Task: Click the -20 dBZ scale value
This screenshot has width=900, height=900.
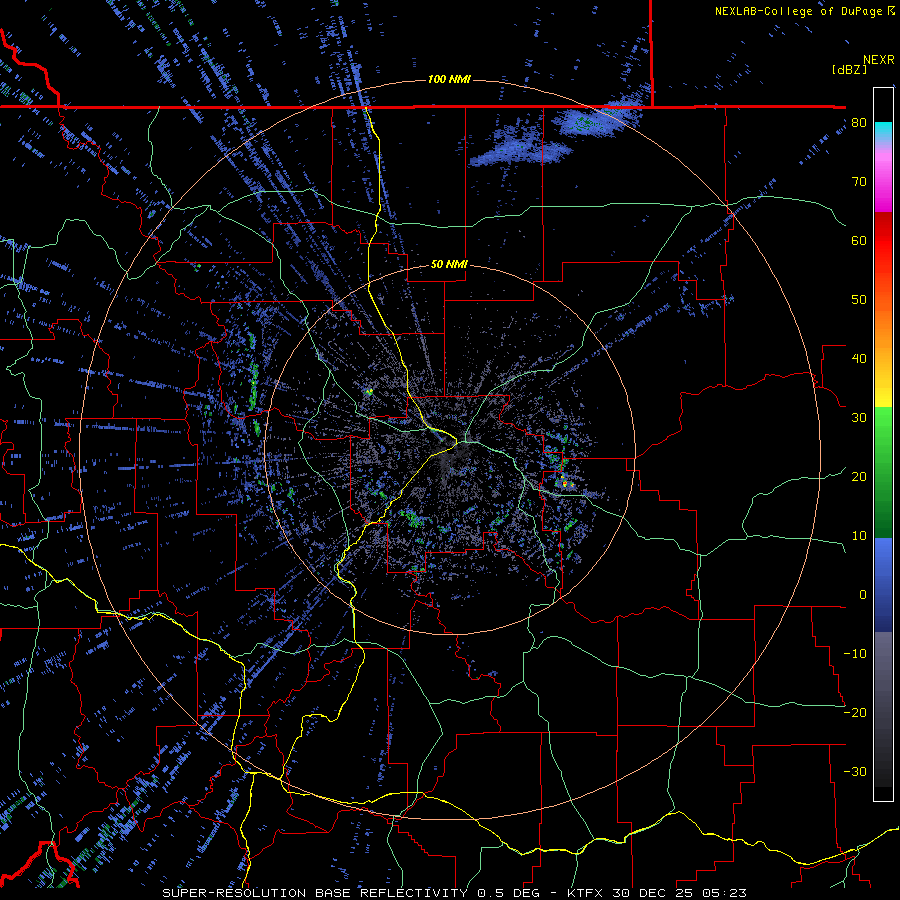Action: [855, 713]
